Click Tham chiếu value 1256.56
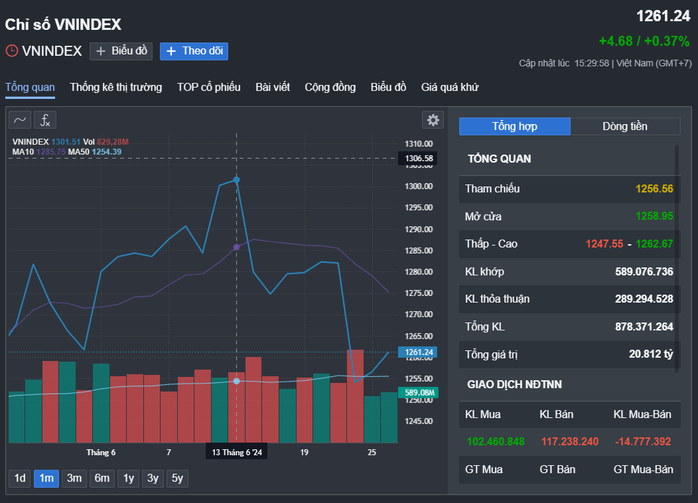The image size is (698, 503). coord(654,189)
